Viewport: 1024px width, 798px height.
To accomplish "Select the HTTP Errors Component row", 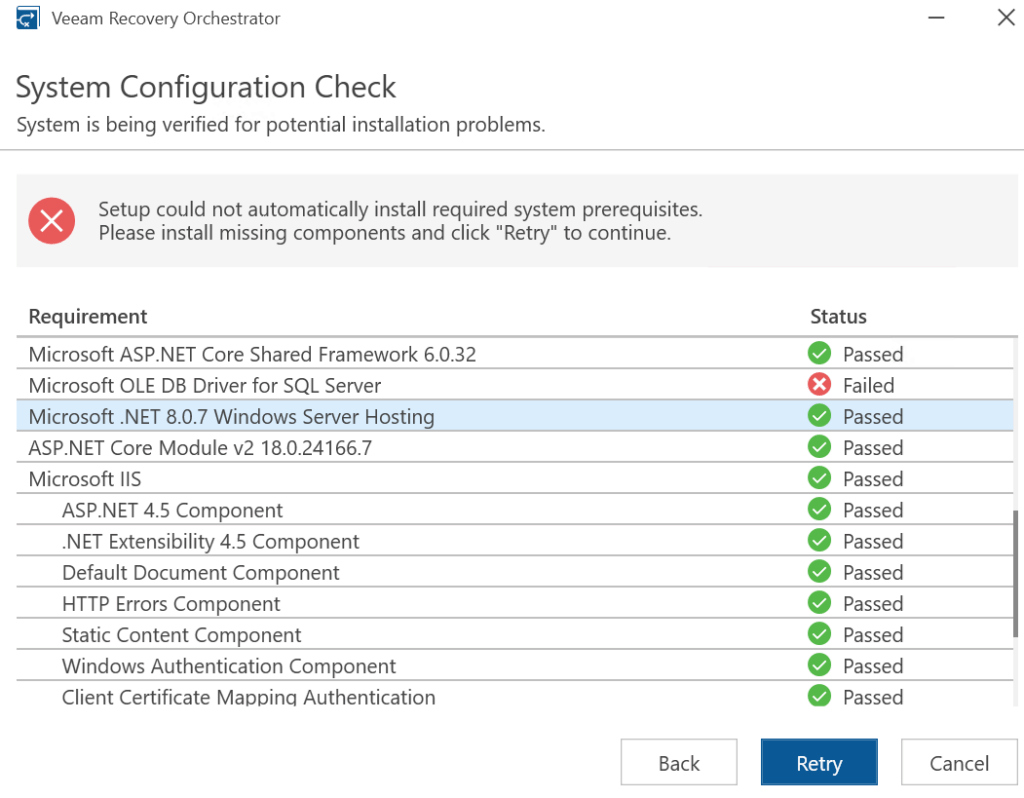I will pyautogui.click(x=515, y=603).
